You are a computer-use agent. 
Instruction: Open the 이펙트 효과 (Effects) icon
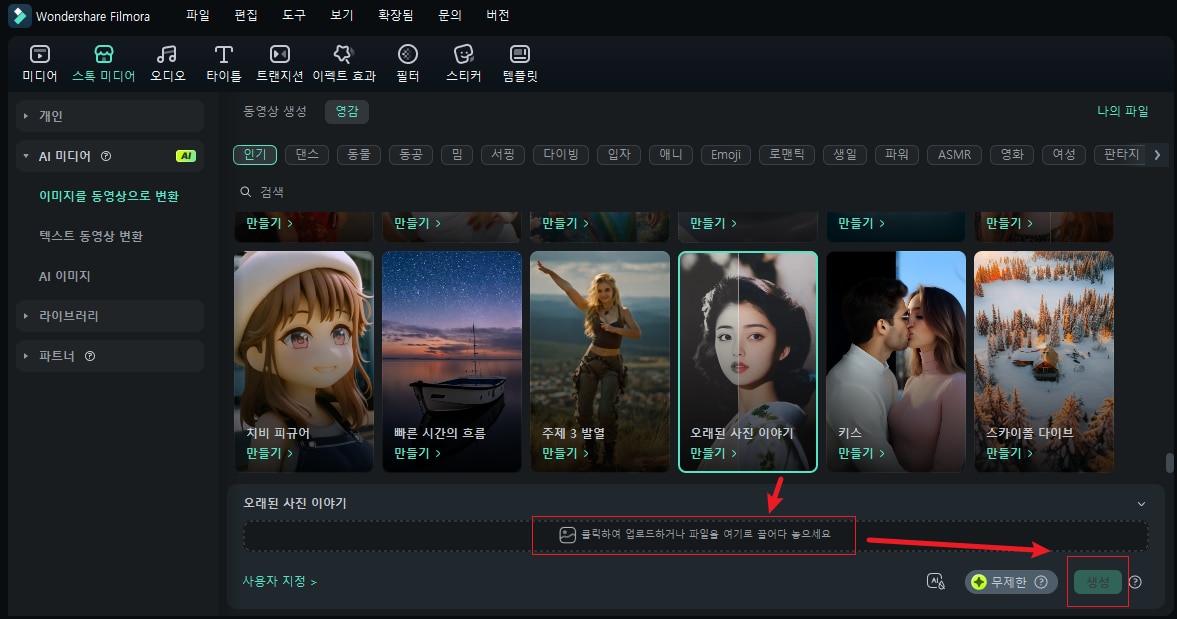tap(343, 55)
